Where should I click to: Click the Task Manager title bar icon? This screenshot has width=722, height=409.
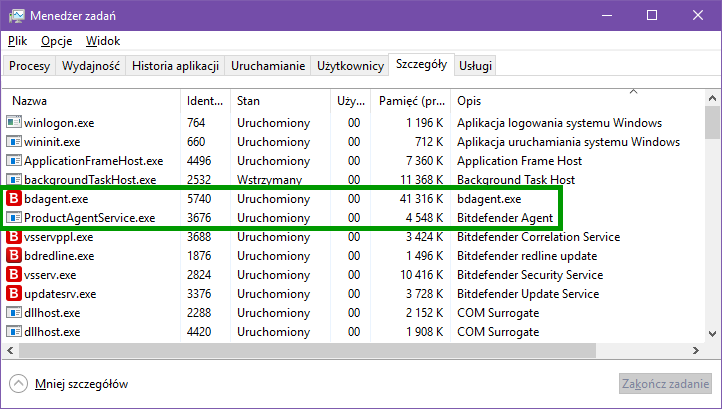click(x=16, y=16)
